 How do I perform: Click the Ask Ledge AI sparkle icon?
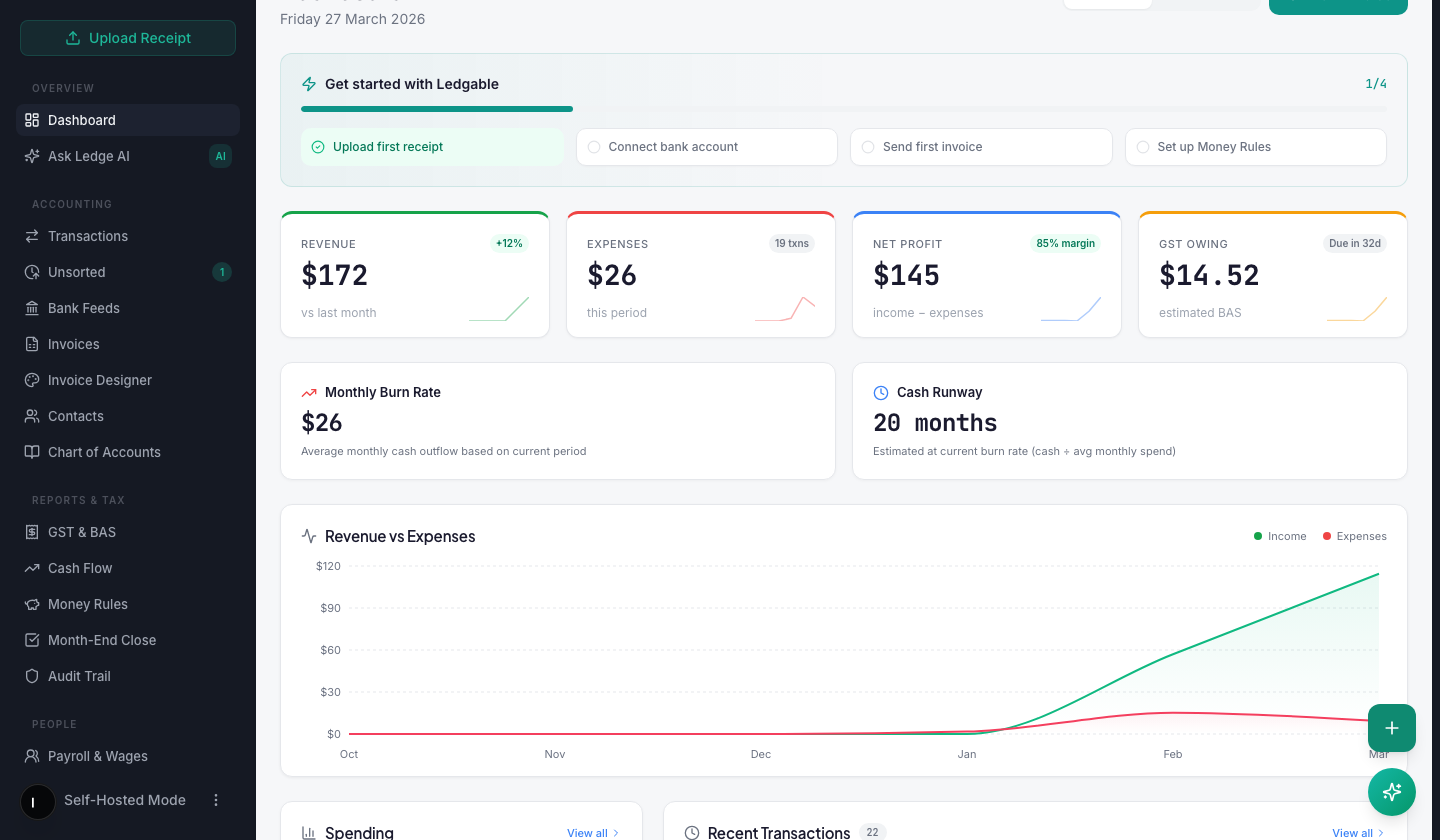[32, 156]
